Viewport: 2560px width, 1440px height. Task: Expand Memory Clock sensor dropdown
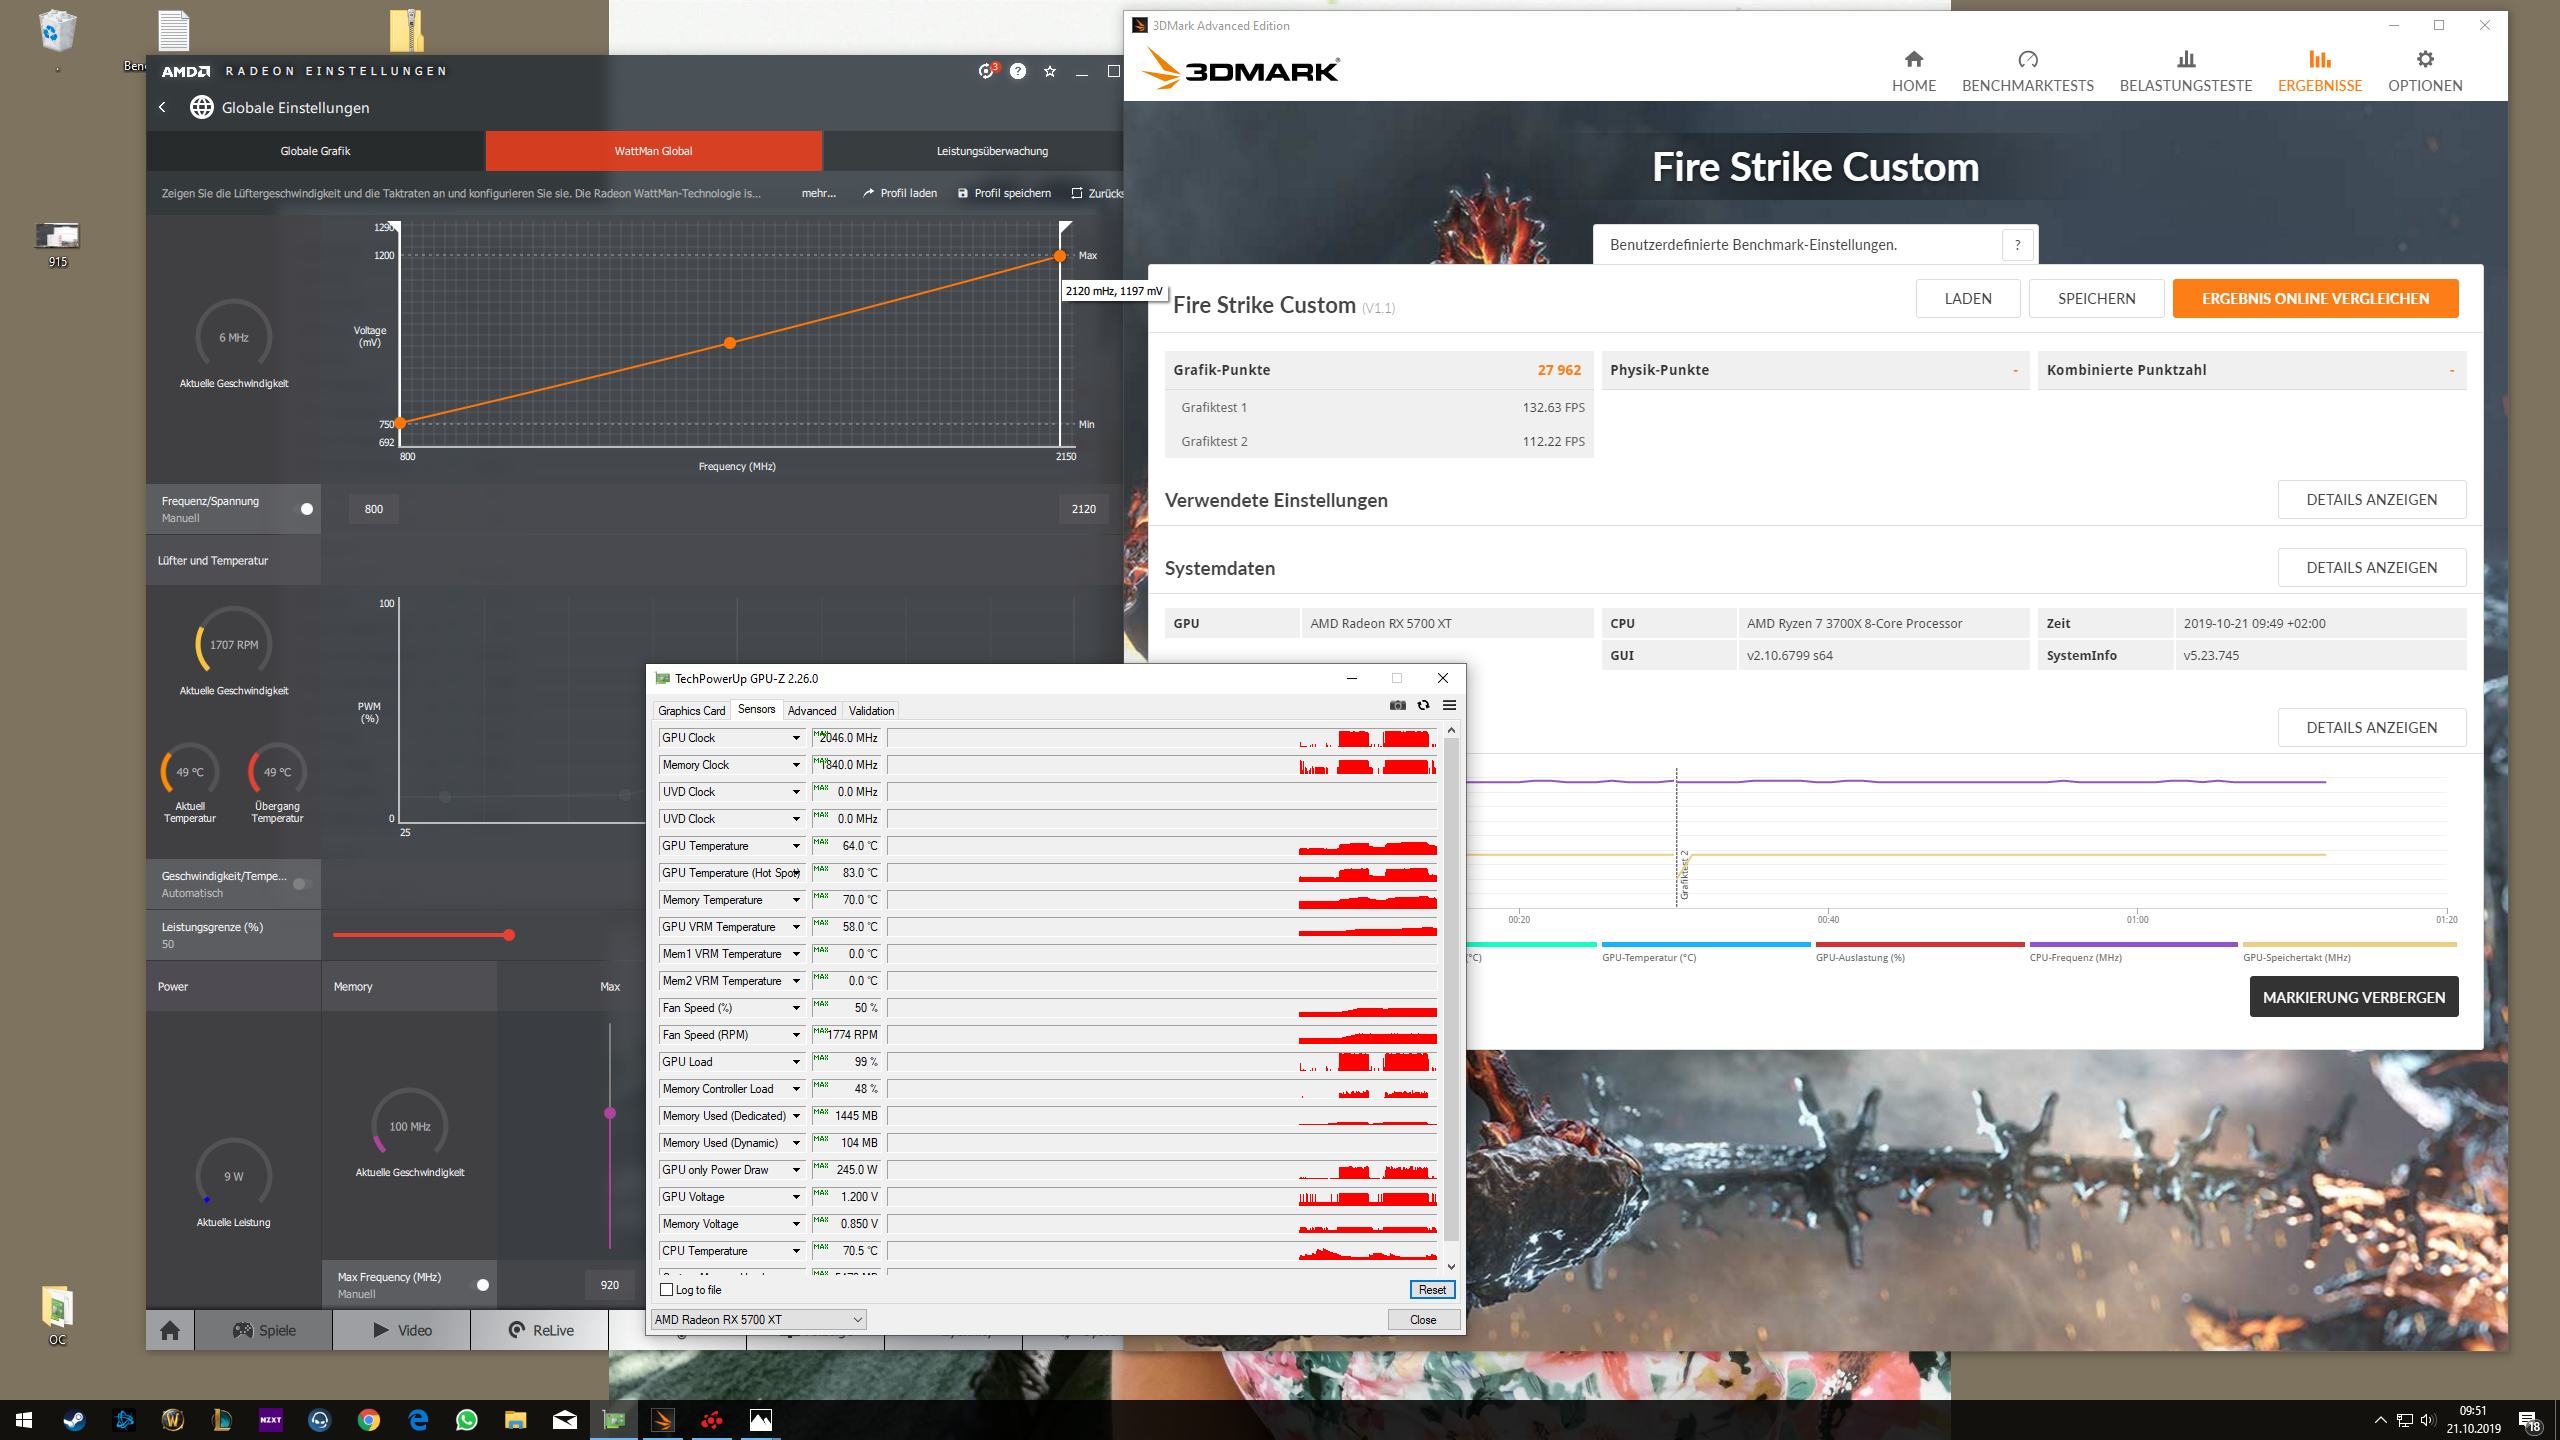797,765
